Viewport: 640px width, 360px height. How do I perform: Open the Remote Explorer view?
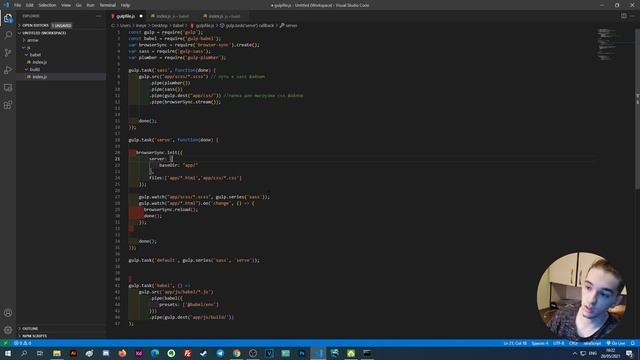click(x=8, y=88)
